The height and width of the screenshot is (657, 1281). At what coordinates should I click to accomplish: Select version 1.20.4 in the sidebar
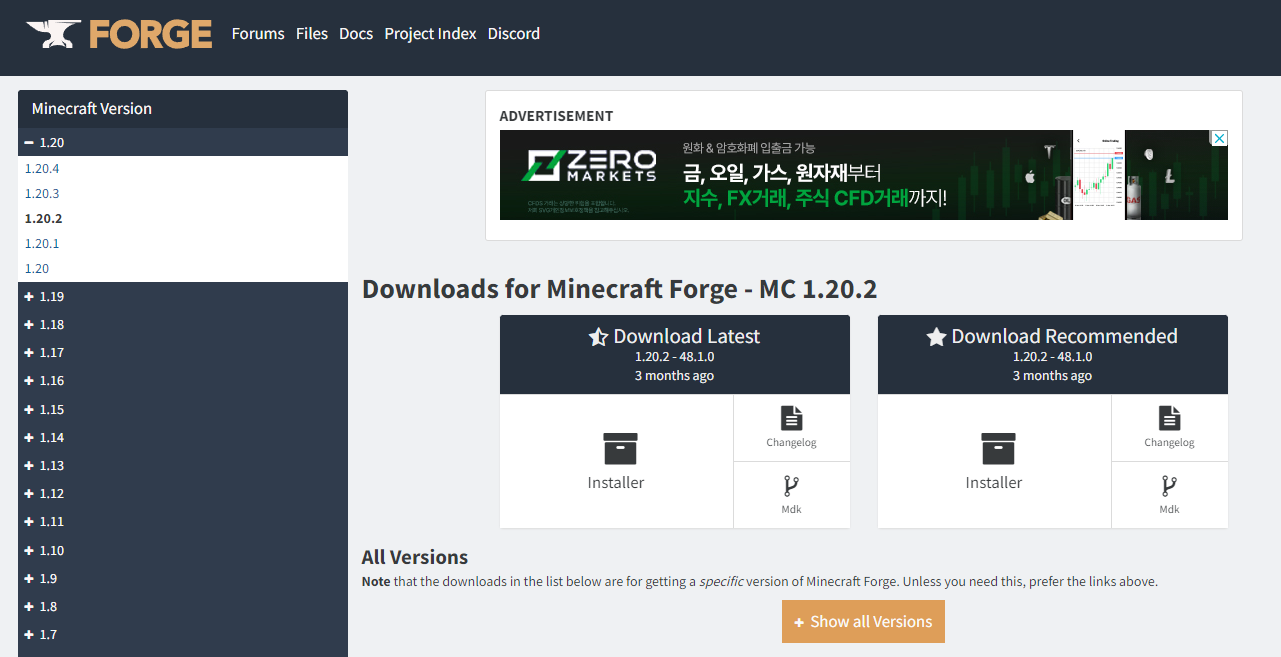[42, 169]
